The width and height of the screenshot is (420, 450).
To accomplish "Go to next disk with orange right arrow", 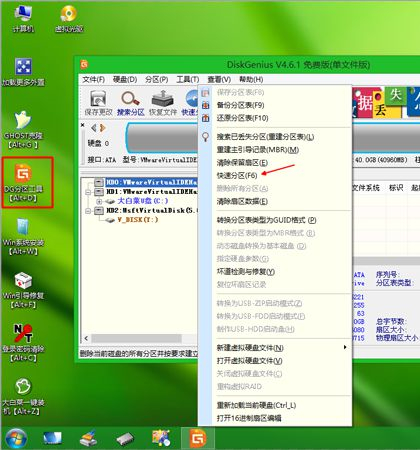I will point(102,128).
